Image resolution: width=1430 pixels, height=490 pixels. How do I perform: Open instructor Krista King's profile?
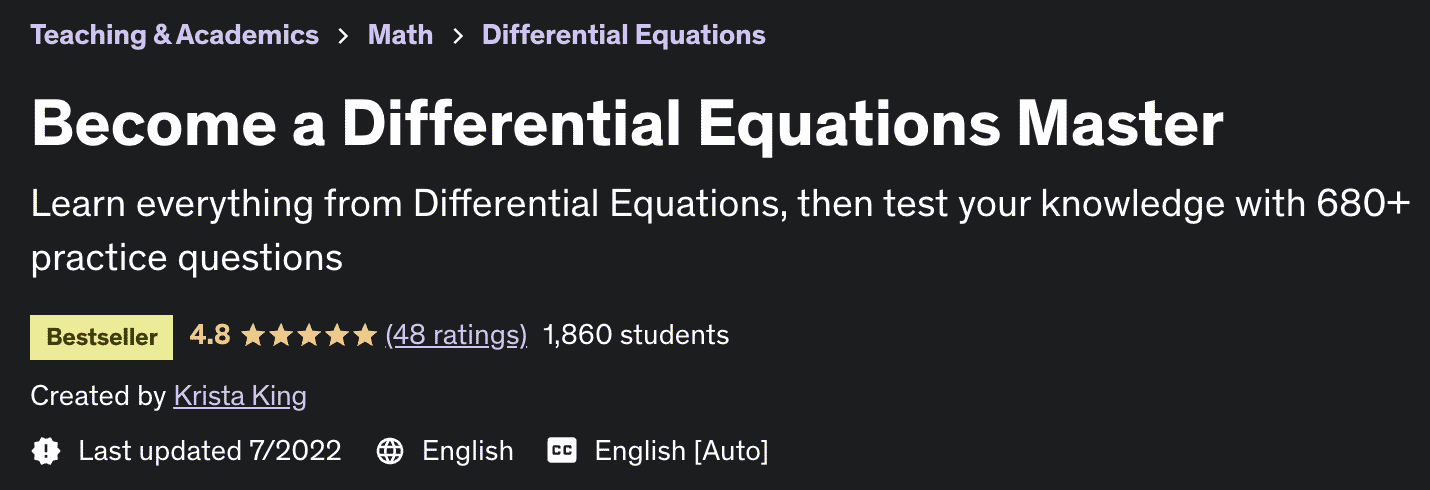pos(240,396)
